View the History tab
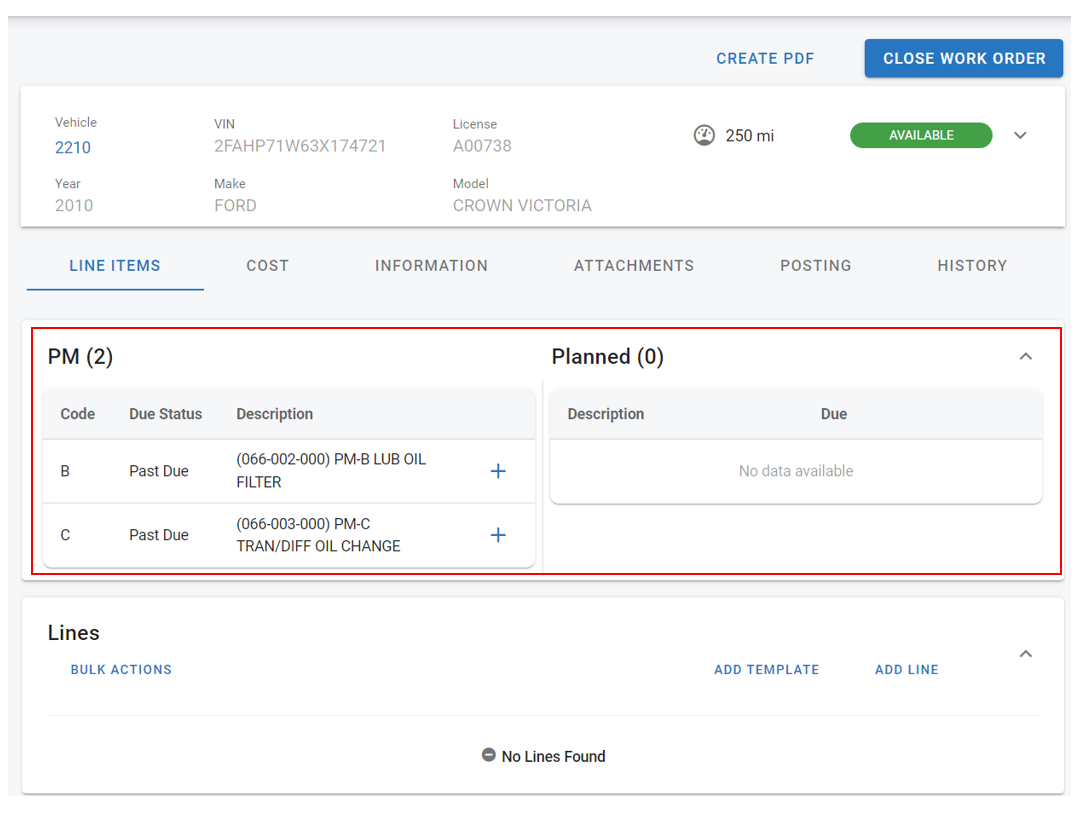 (972, 266)
